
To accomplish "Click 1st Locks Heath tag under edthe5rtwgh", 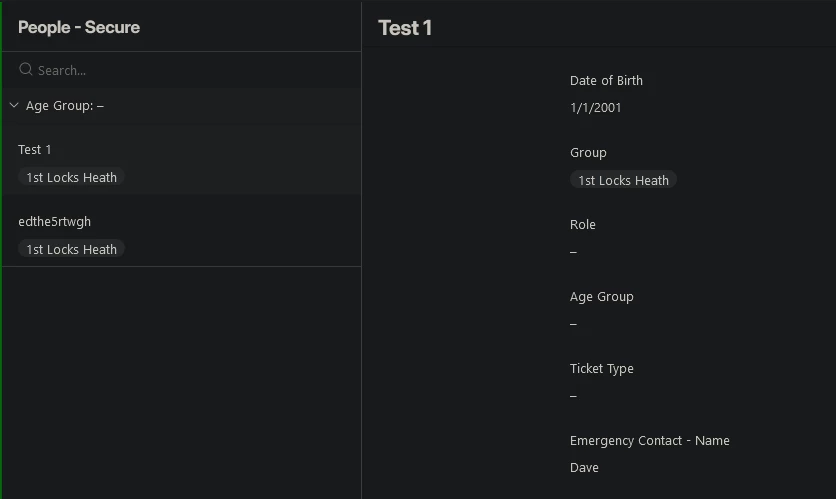I will [71, 249].
